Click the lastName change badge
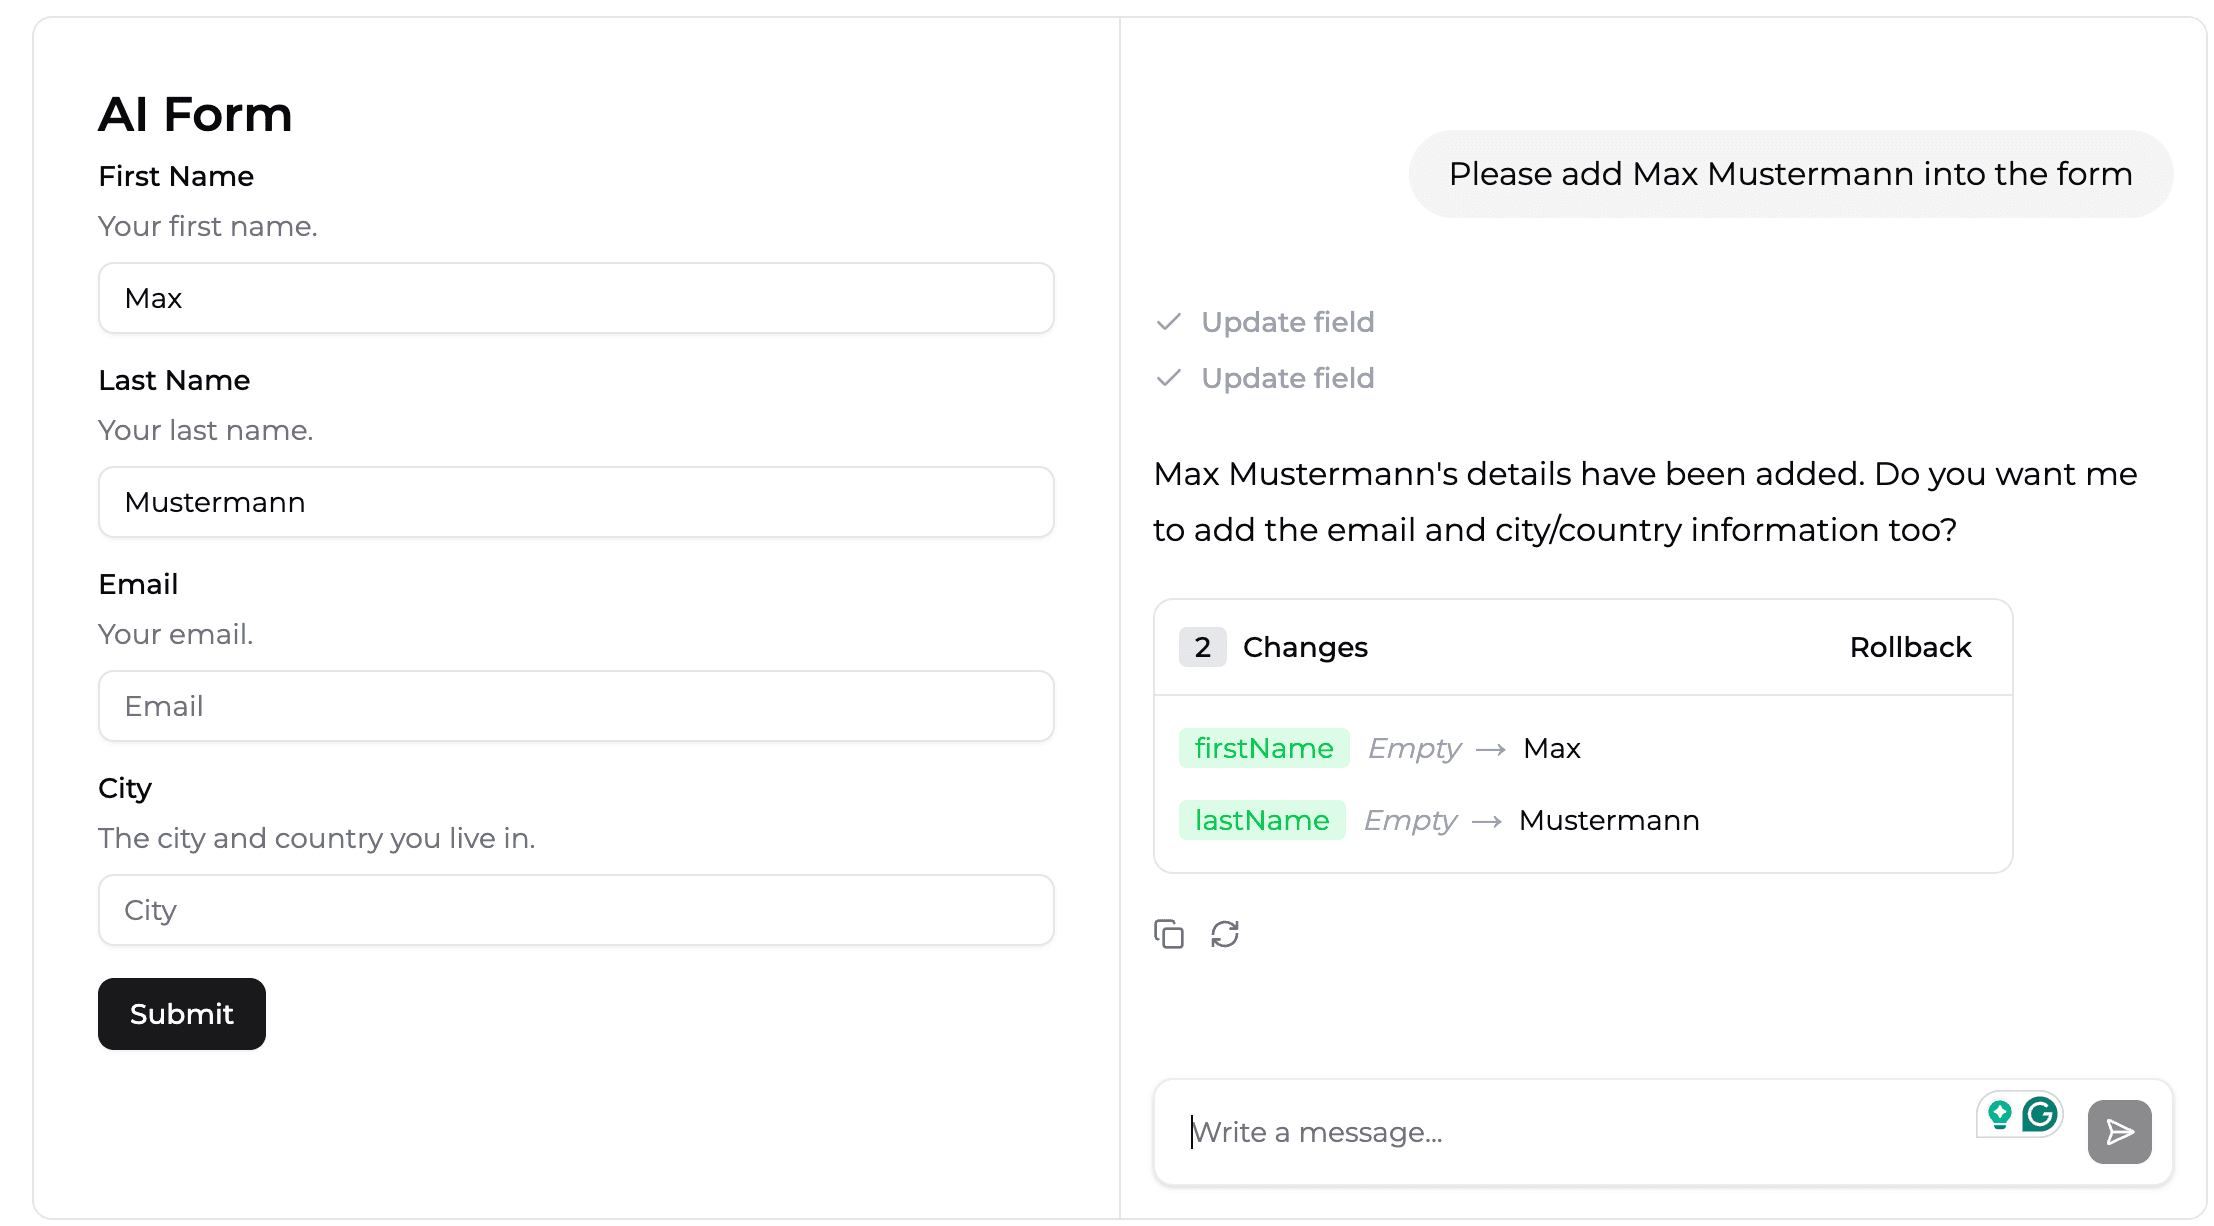Viewport: 2214px width, 1226px height. 1262,820
